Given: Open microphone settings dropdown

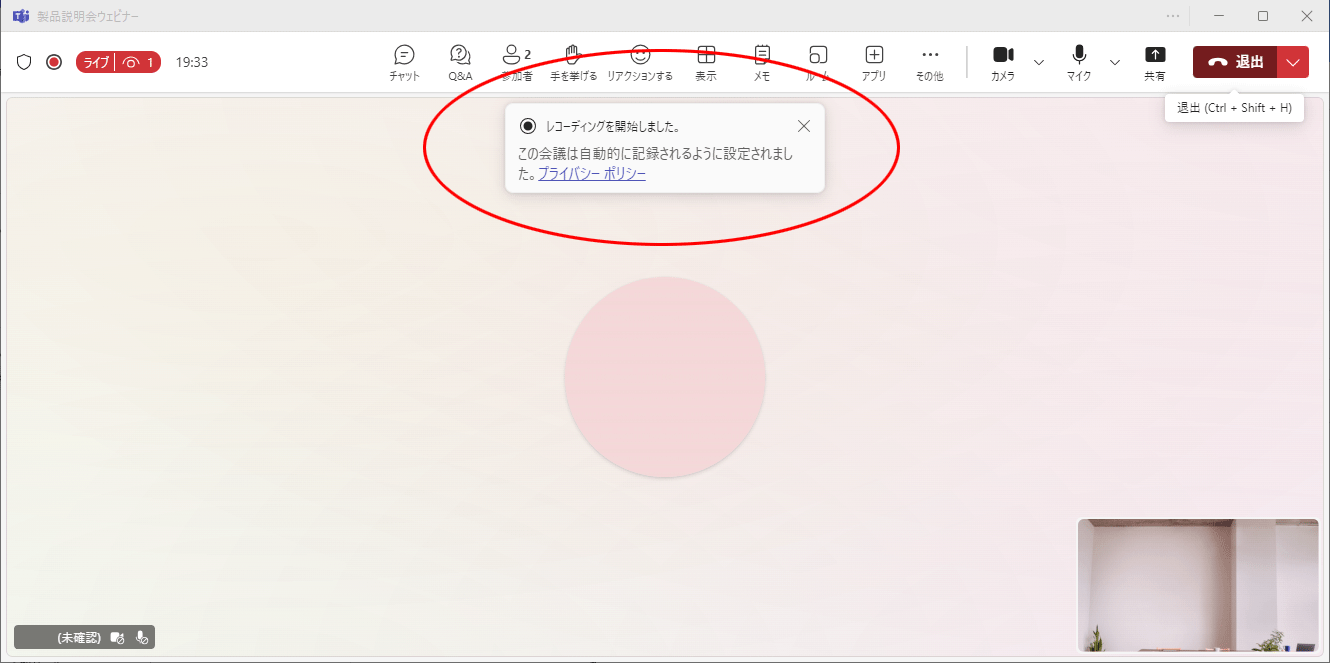Looking at the screenshot, I should coord(1114,62).
